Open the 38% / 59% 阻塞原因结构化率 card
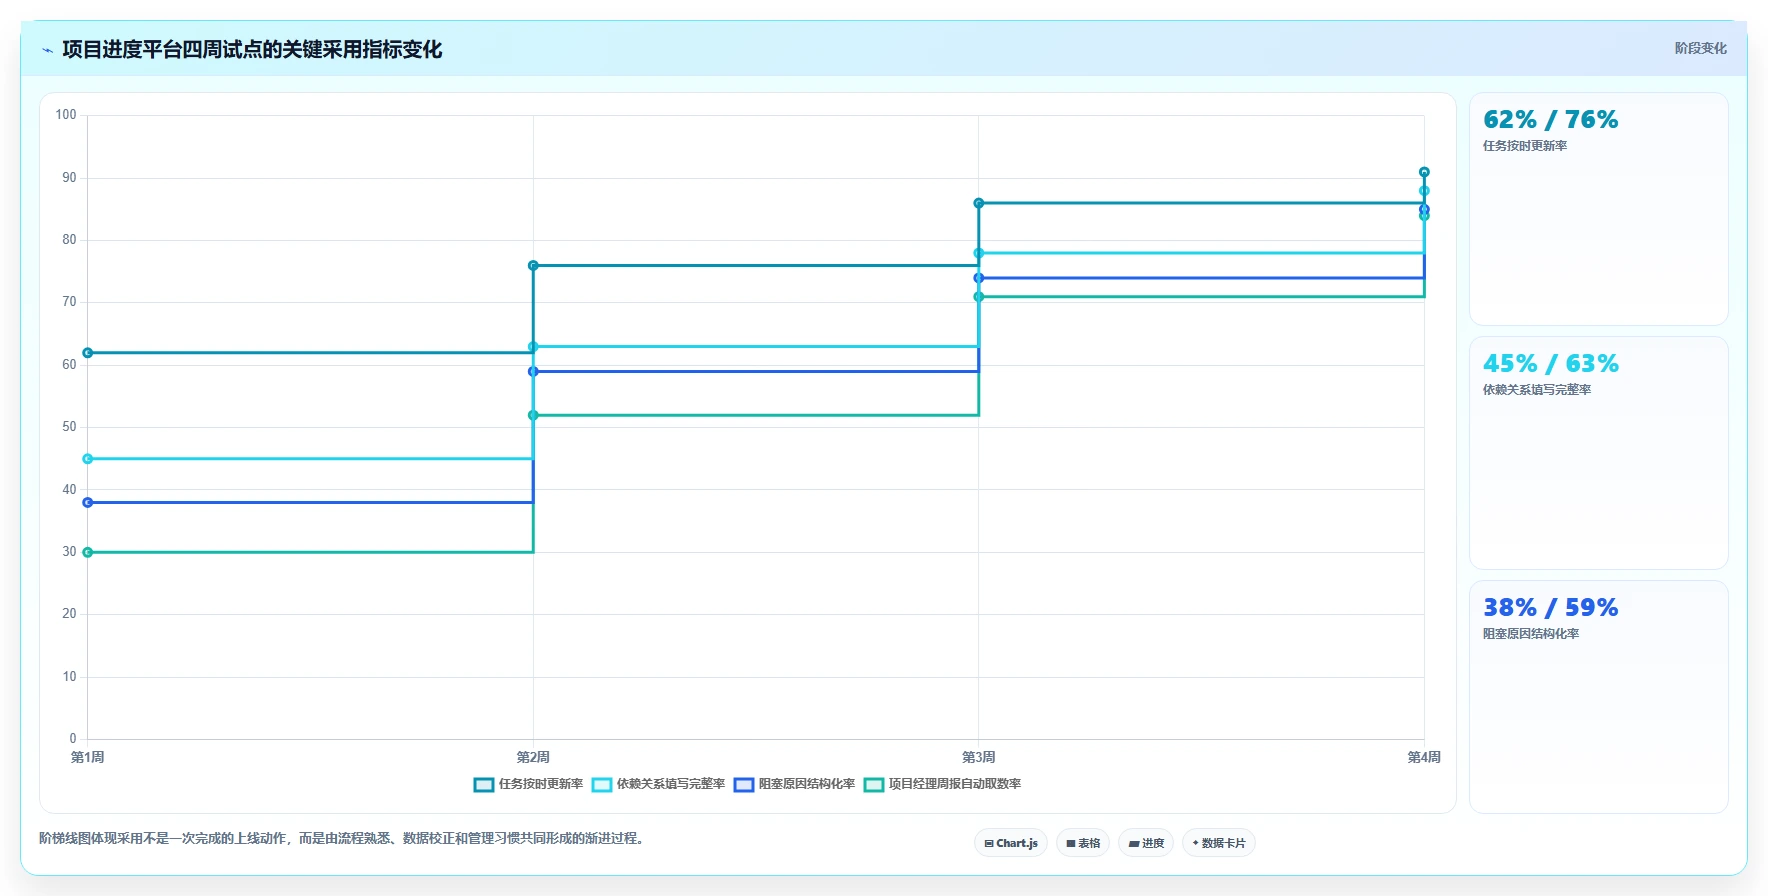This screenshot has height=896, width=1768. tap(1598, 697)
